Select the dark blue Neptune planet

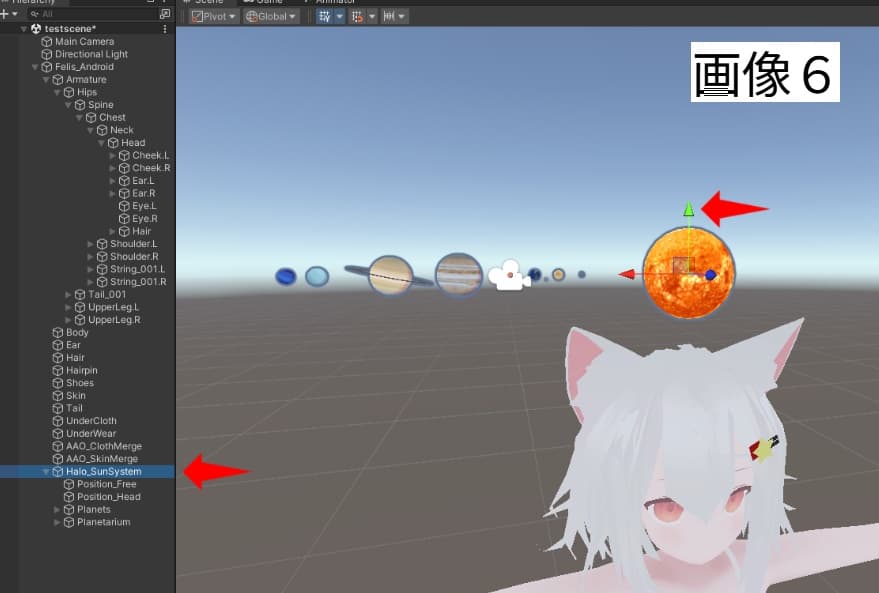[286, 276]
